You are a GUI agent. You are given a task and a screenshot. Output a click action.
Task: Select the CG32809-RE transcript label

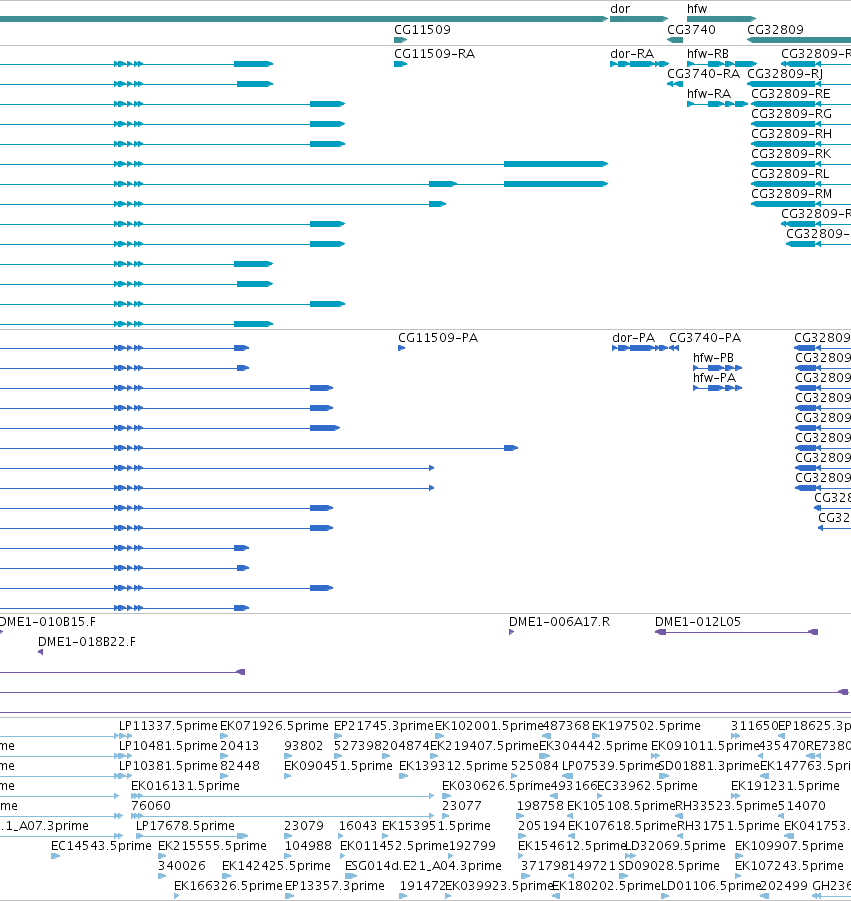tap(791, 94)
